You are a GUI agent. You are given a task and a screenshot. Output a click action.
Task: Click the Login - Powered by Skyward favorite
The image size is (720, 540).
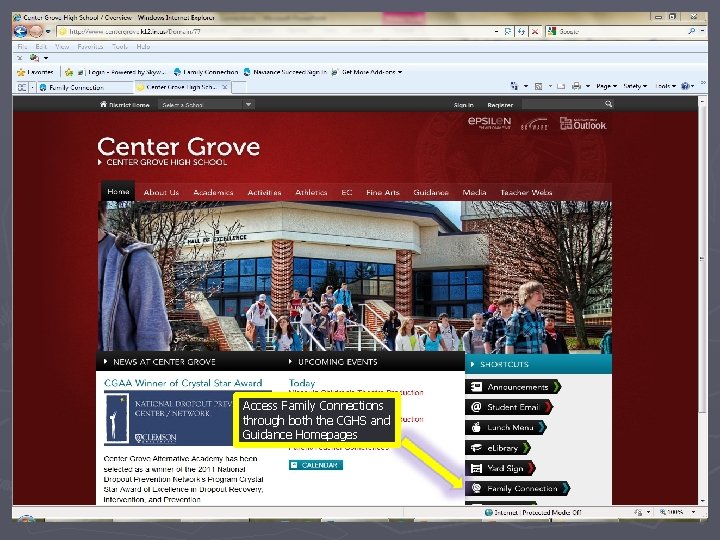pyautogui.click(x=121, y=72)
